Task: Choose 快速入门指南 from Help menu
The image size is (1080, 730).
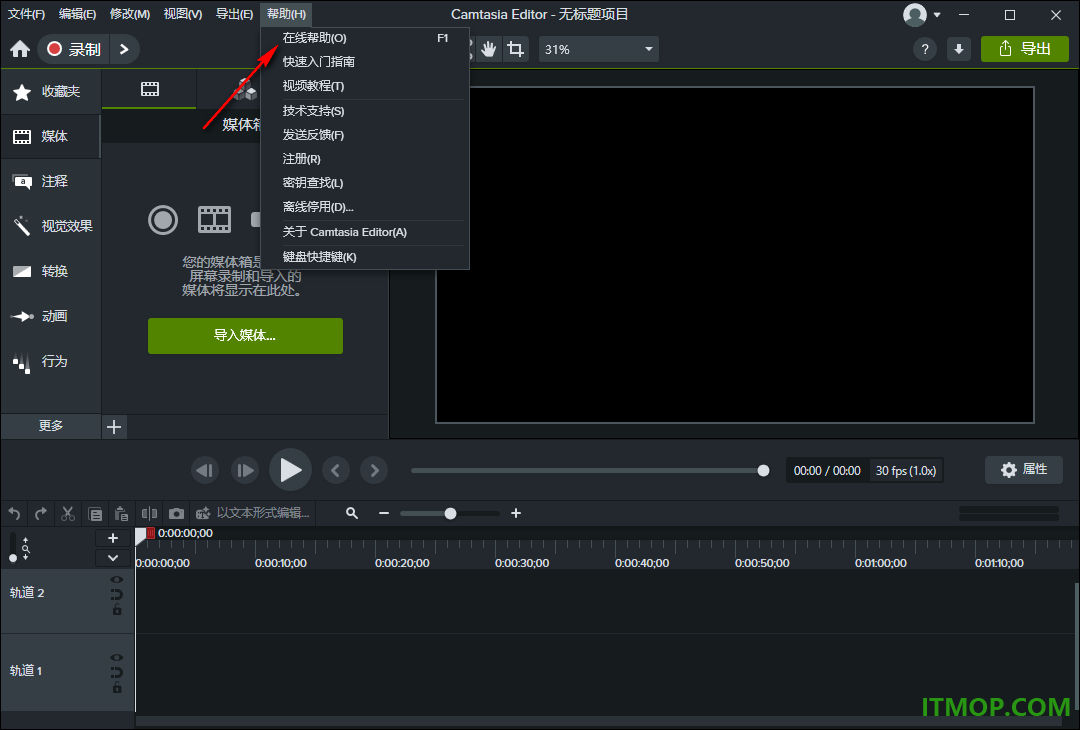Action: tap(365, 62)
